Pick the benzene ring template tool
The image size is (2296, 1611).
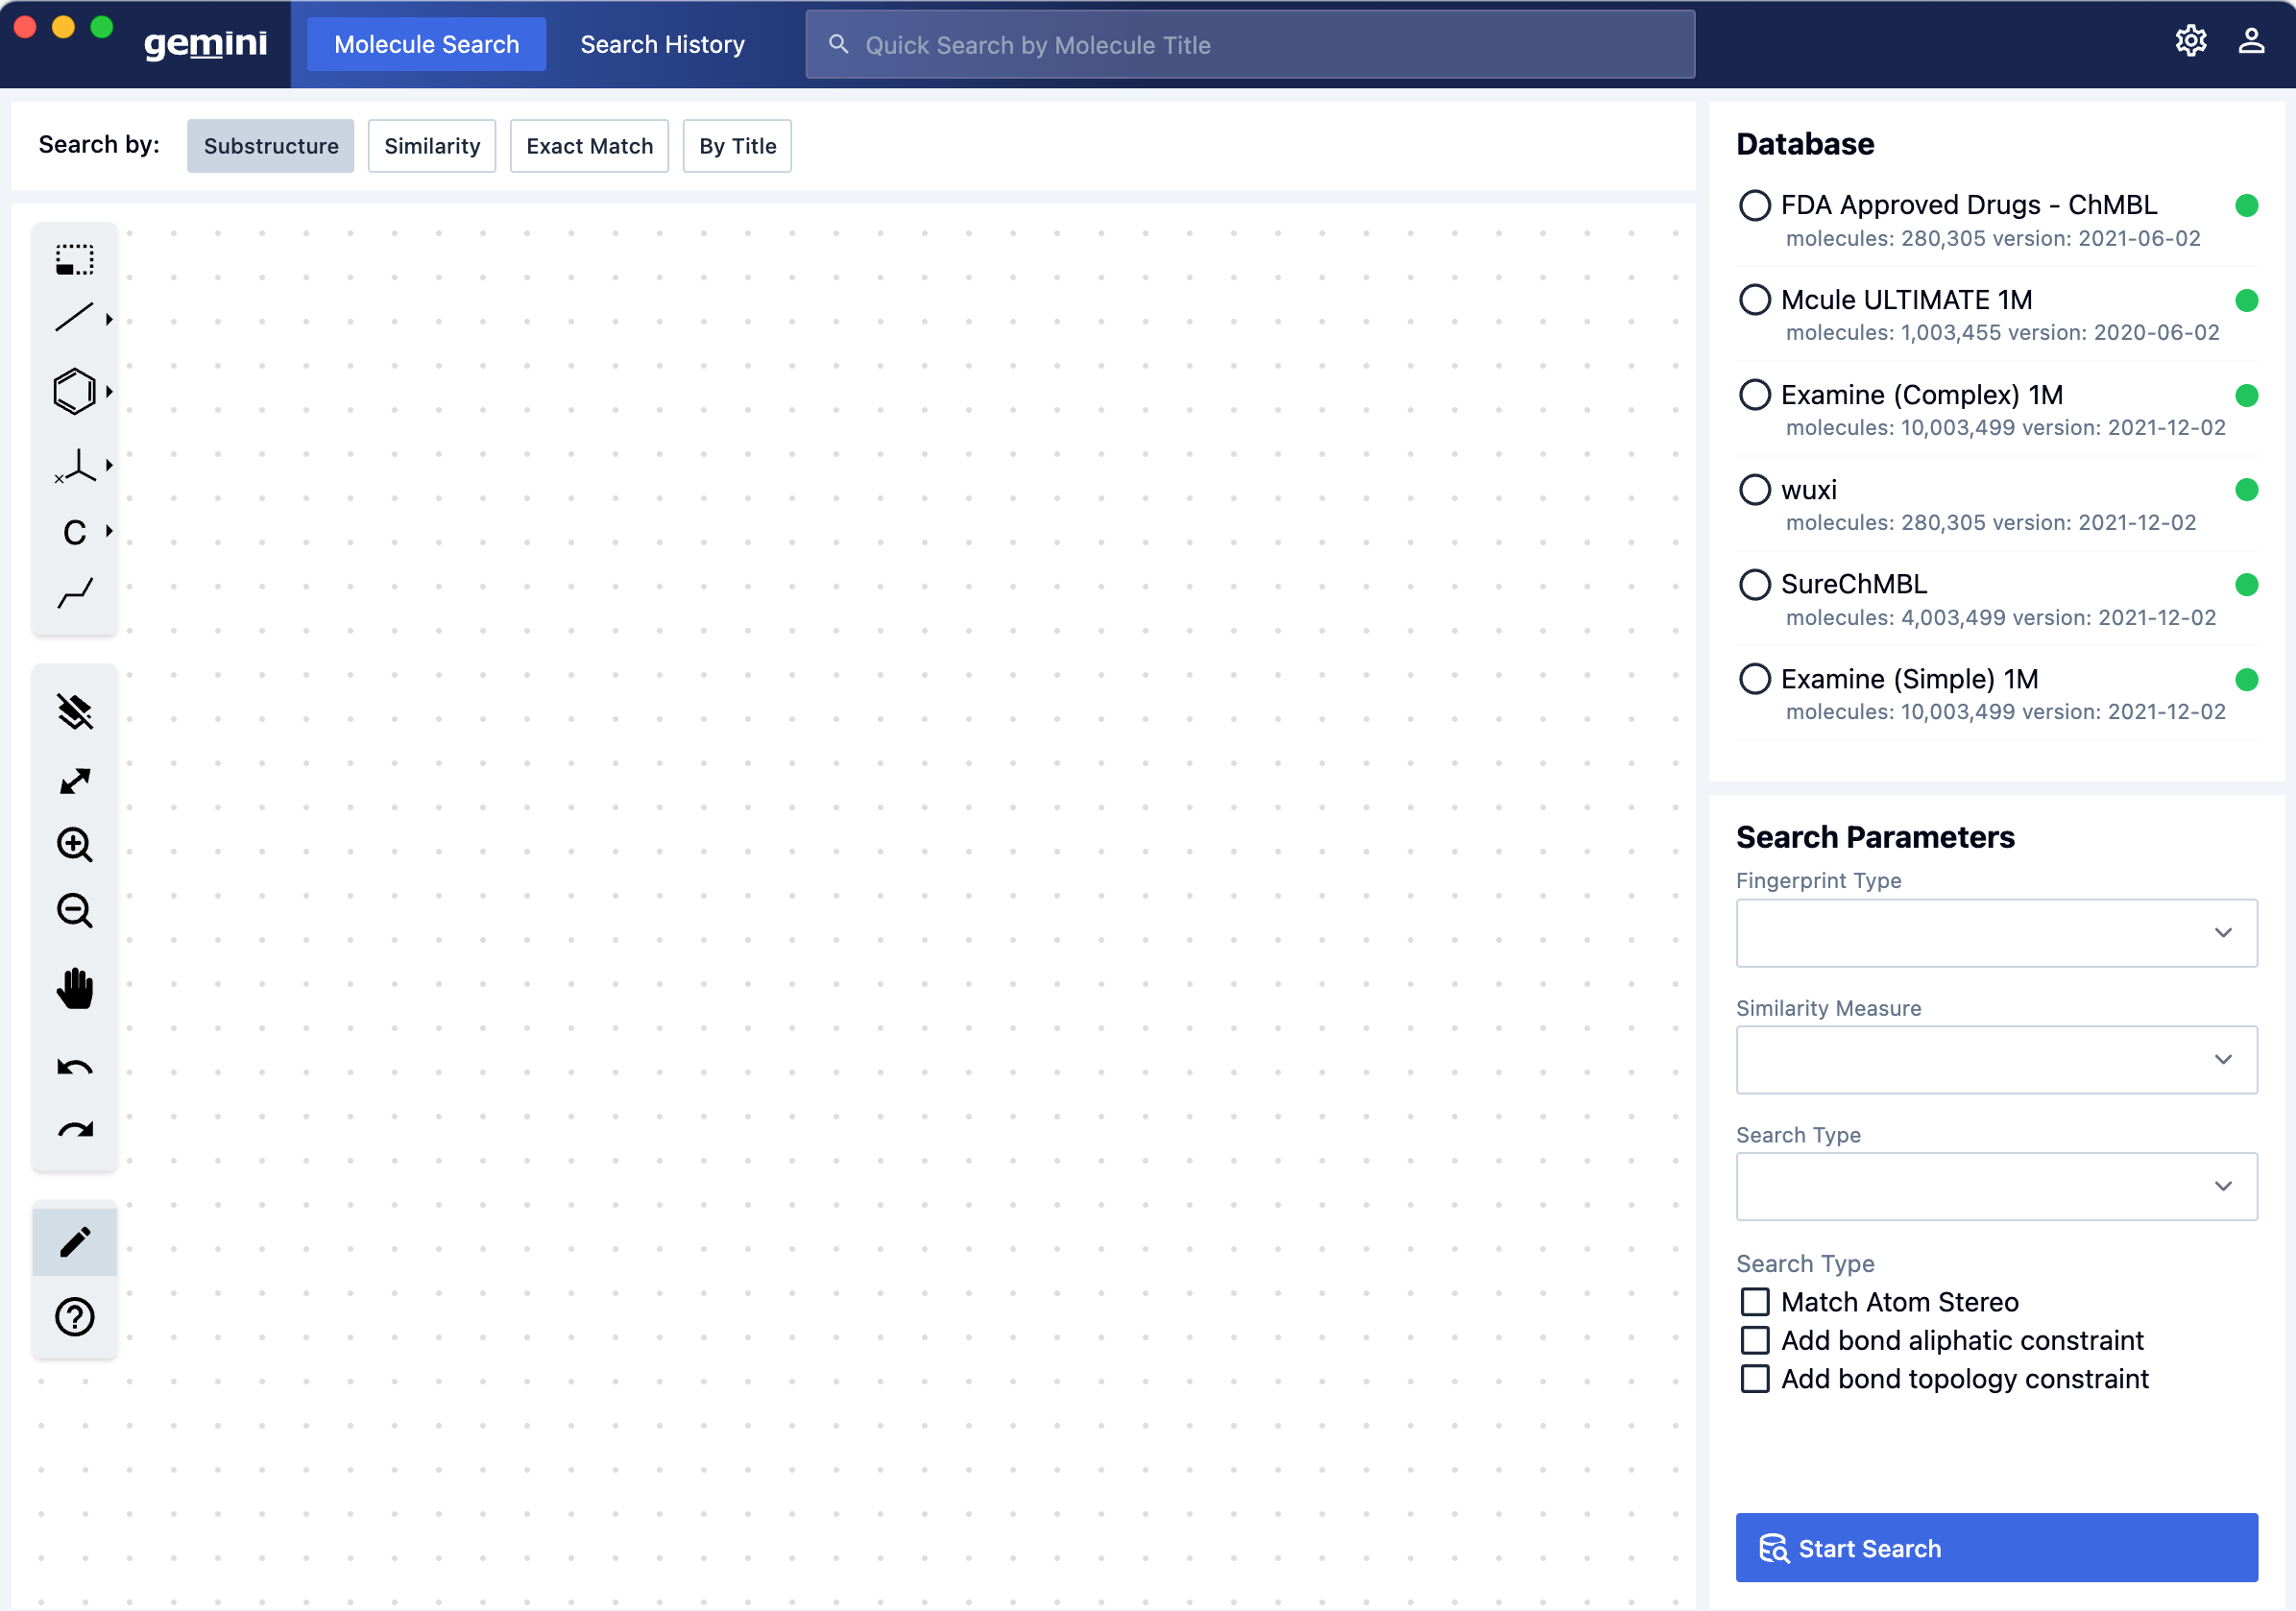point(72,391)
